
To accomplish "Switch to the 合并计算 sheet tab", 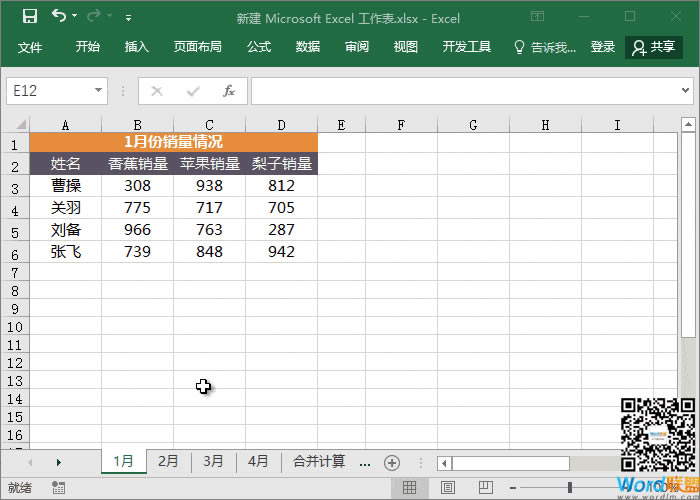I will coord(319,462).
